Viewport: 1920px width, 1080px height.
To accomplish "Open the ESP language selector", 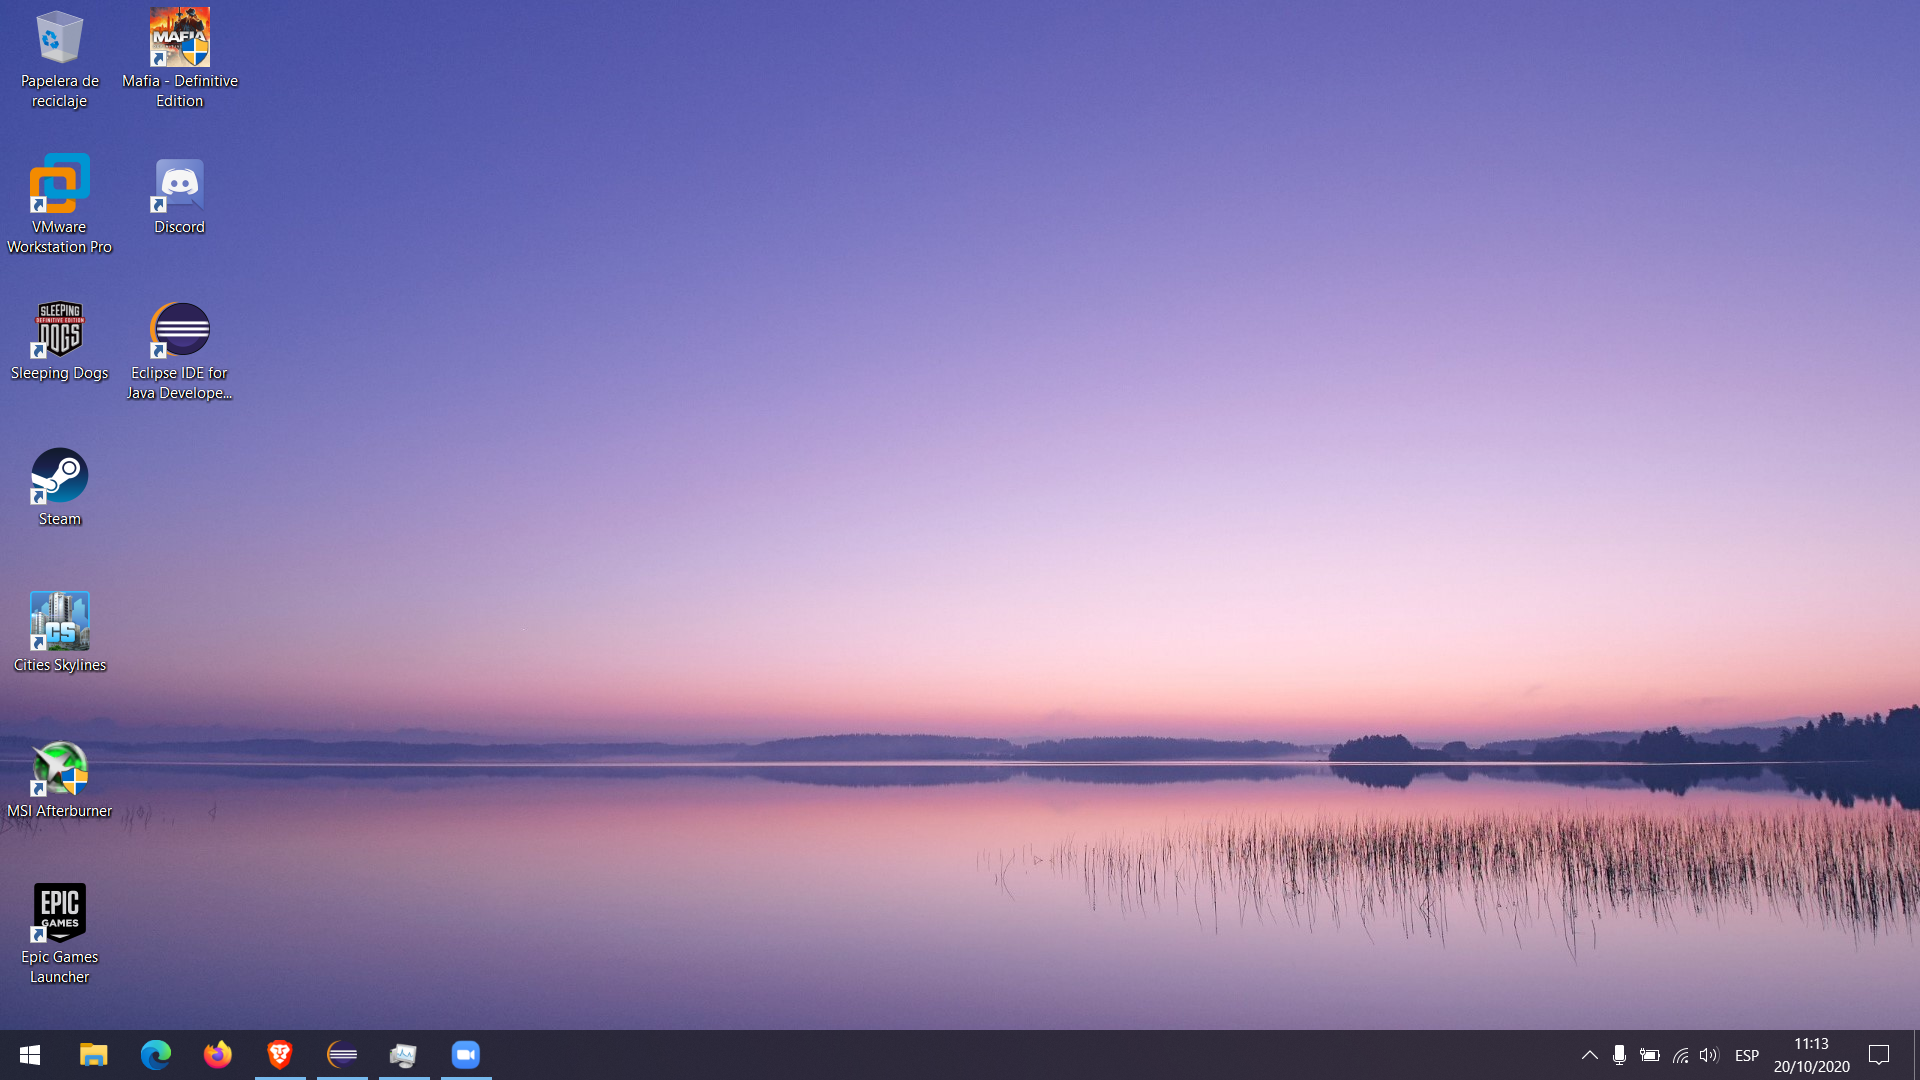I will tap(1747, 1055).
